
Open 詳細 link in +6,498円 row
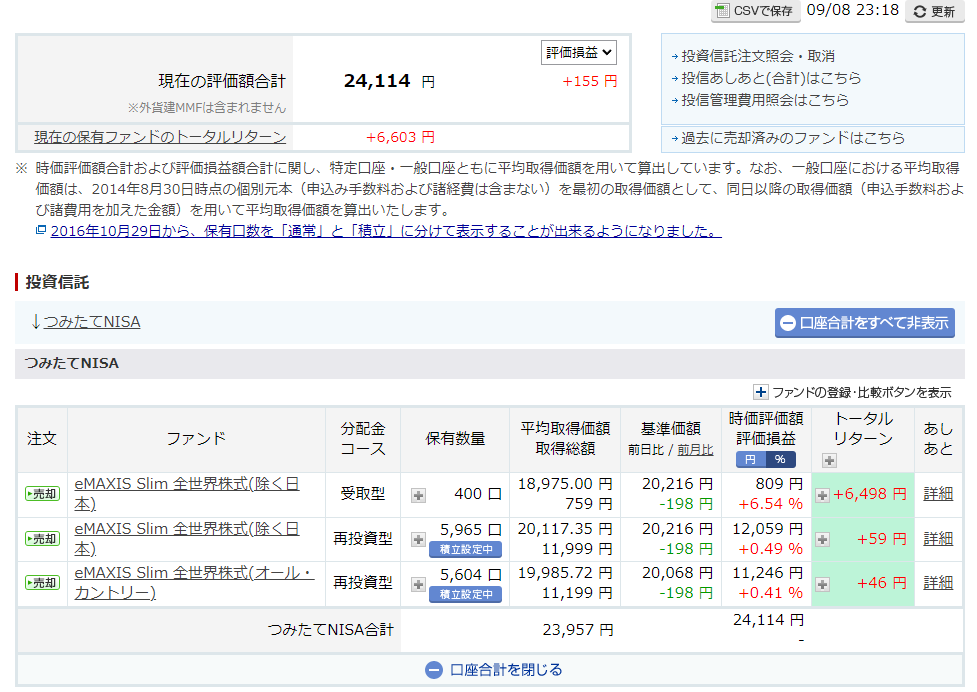tap(938, 494)
